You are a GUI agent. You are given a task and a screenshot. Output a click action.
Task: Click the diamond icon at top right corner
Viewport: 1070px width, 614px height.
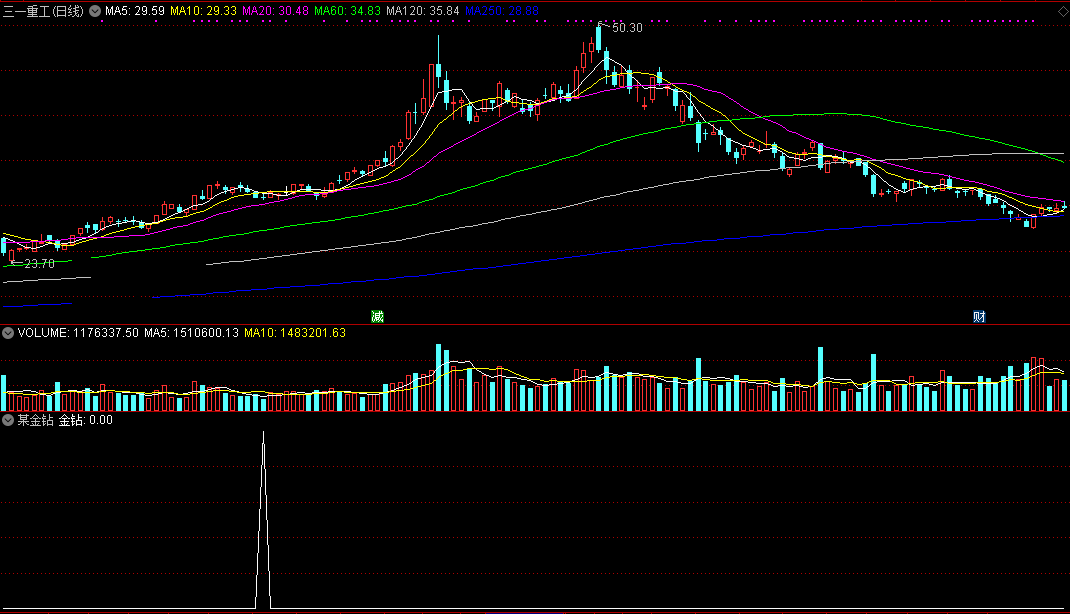1062,12
